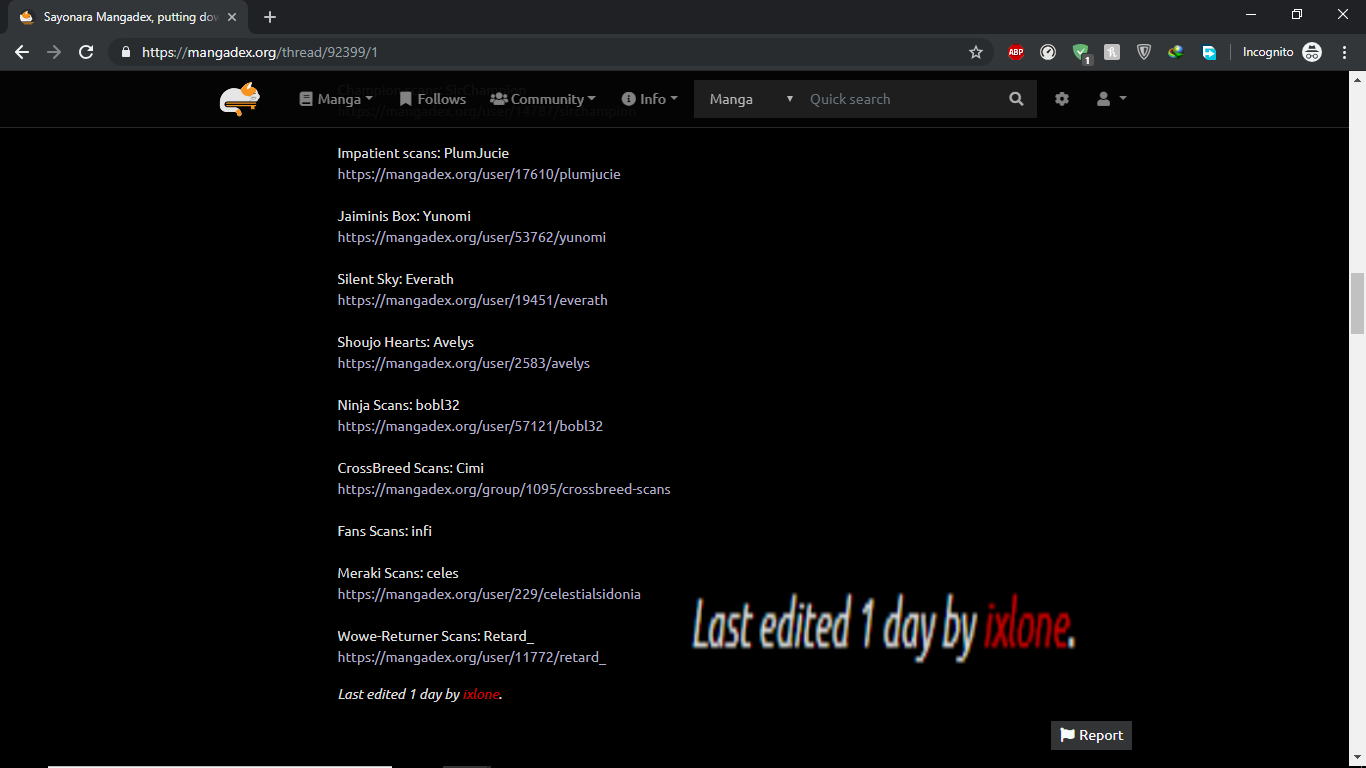The height and width of the screenshot is (768, 1366).
Task: Open the Manga search type dropdown
Action: point(750,99)
